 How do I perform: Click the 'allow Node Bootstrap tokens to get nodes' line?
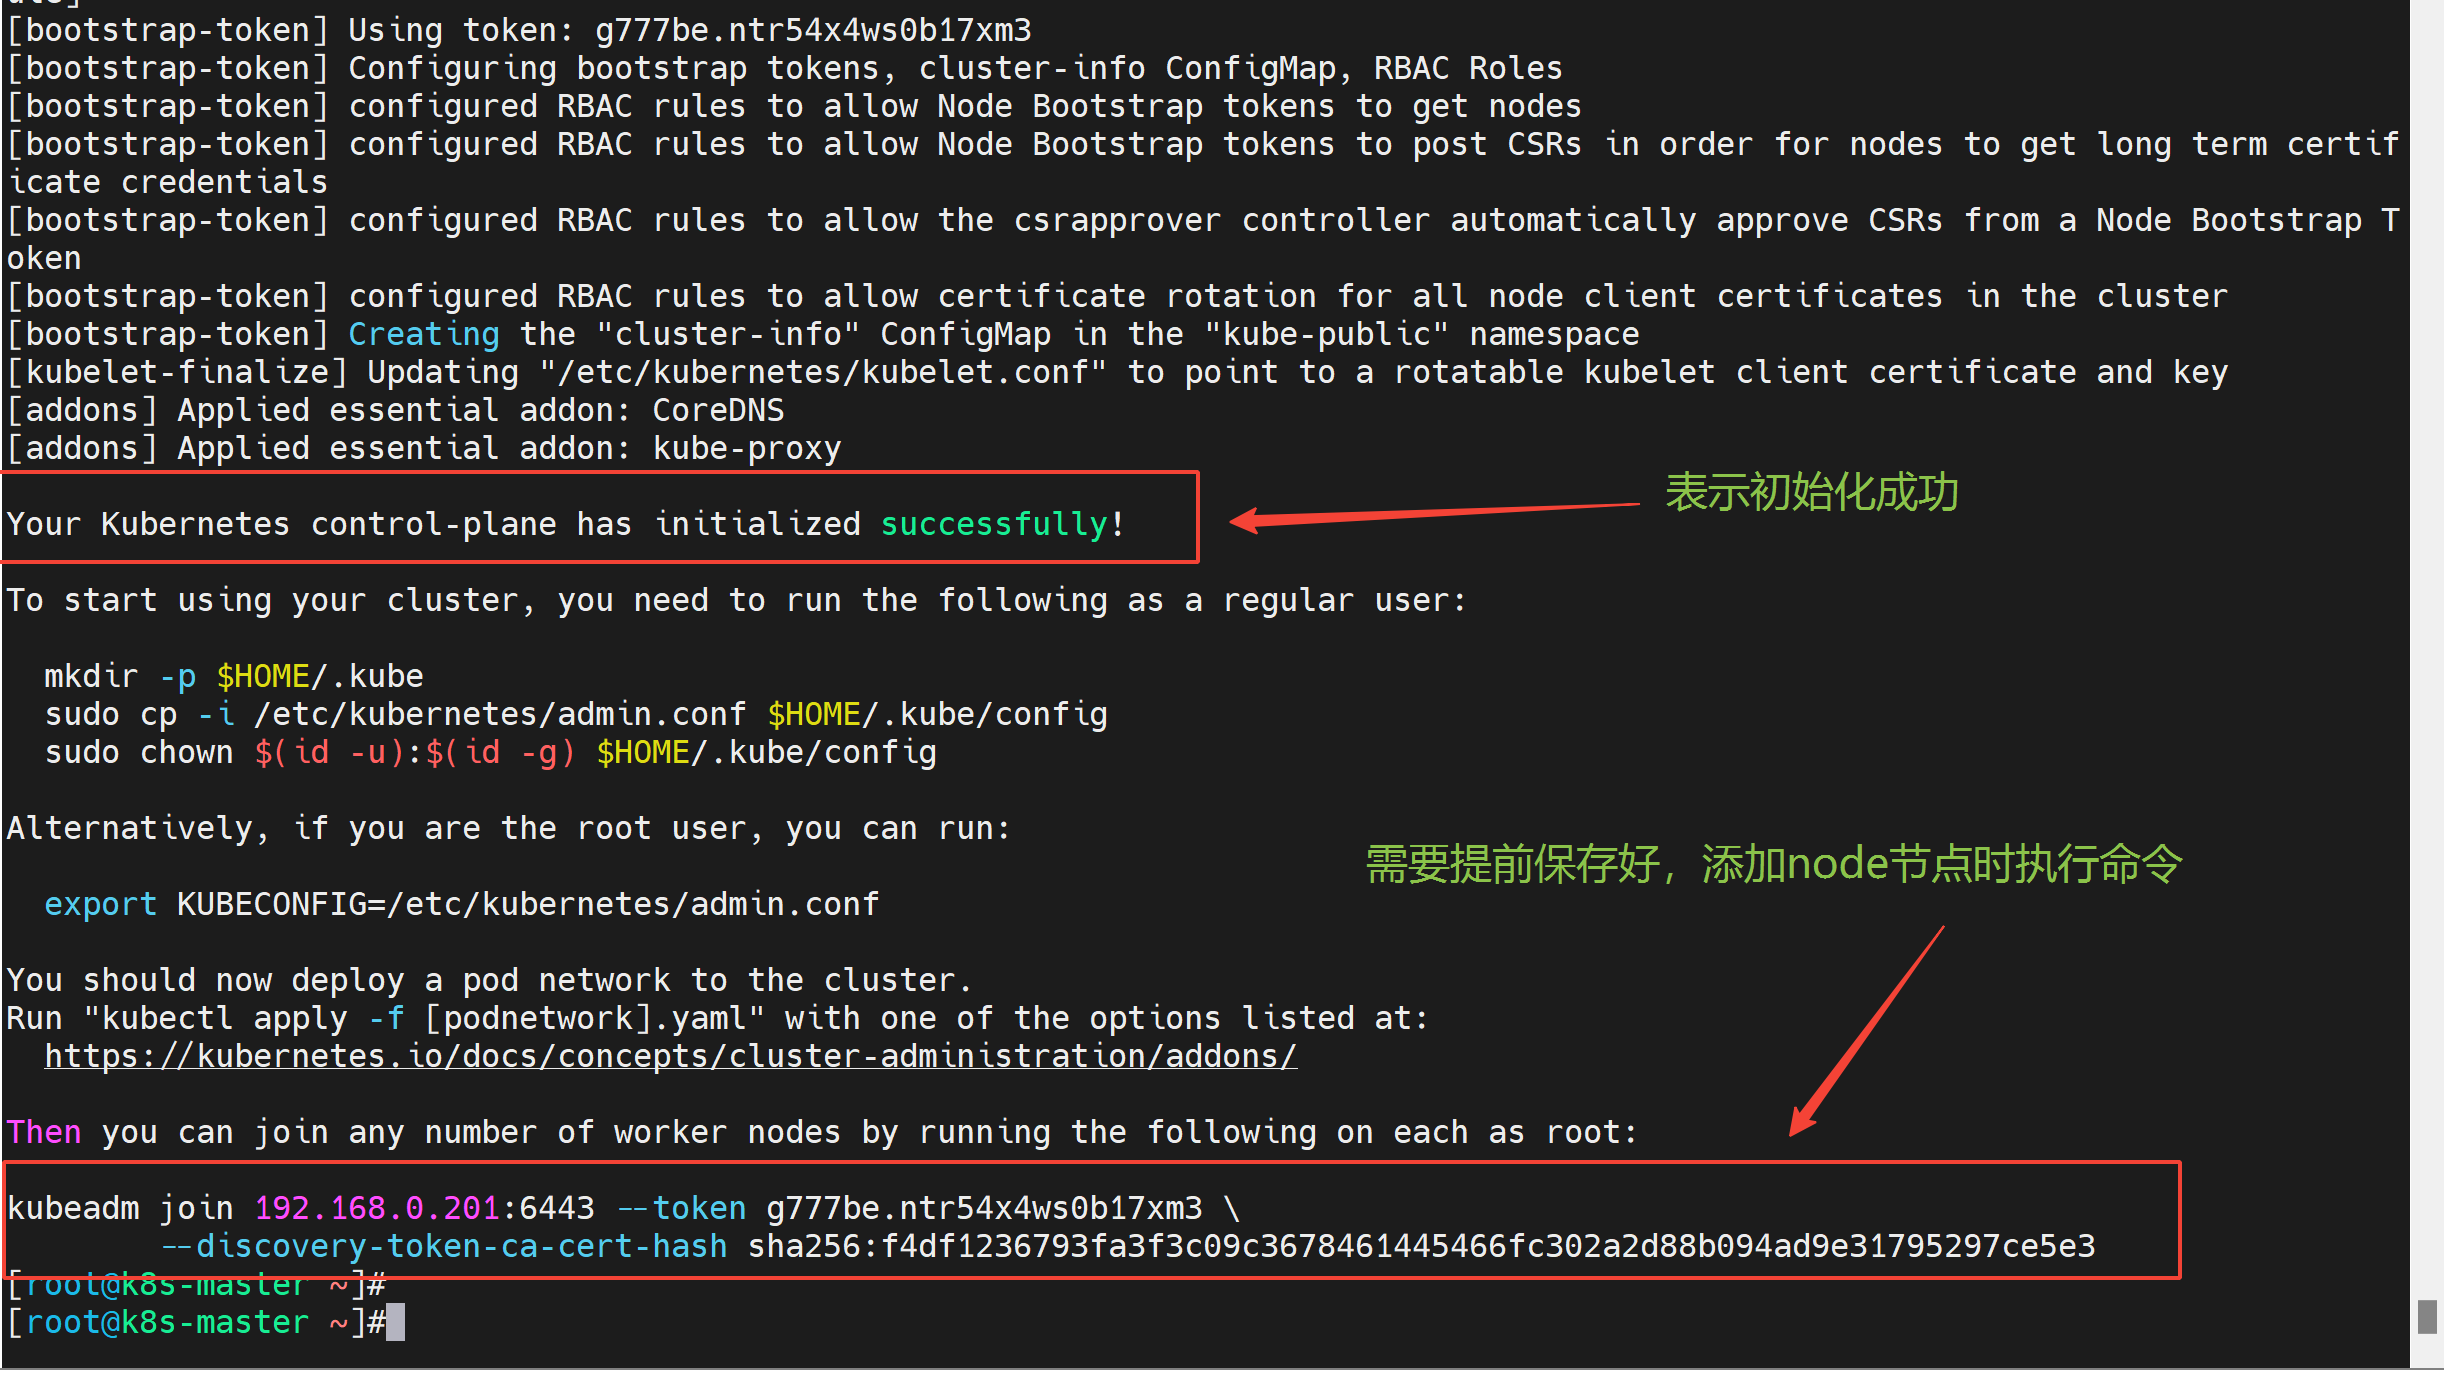(794, 106)
